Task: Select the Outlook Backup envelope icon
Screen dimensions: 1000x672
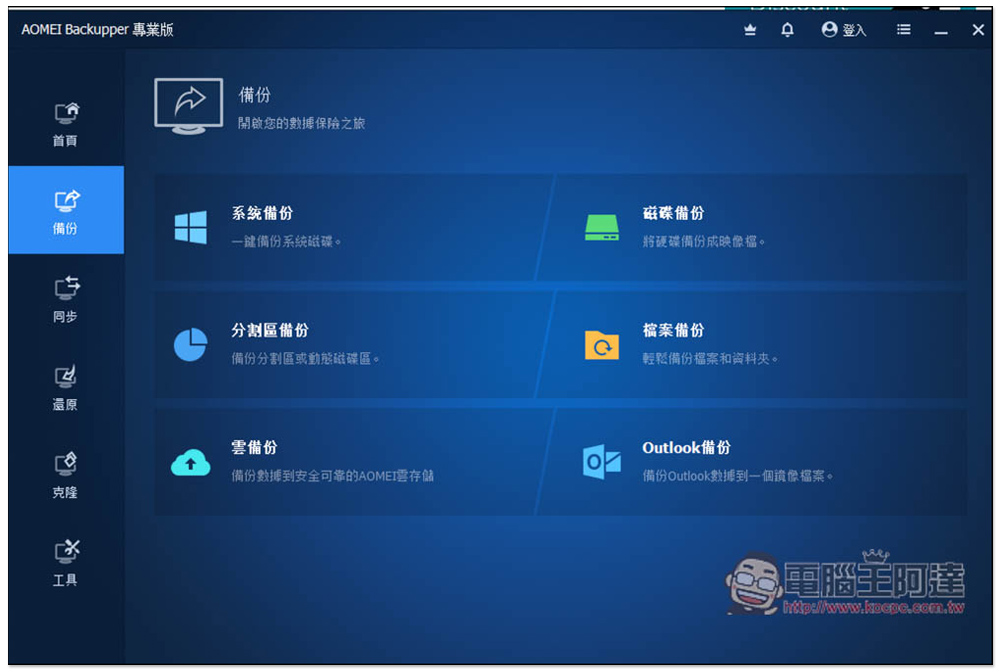Action: tap(601, 462)
